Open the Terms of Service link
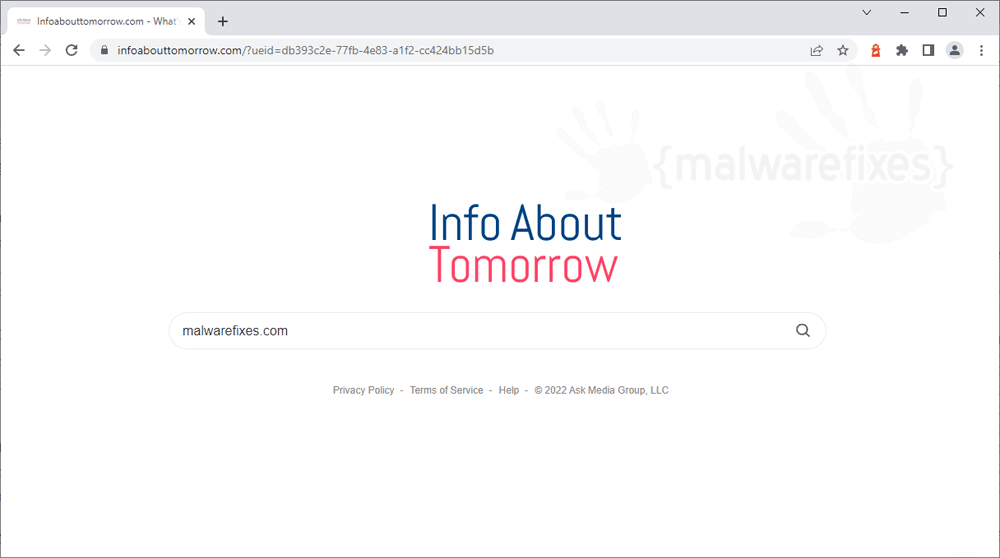 click(x=446, y=390)
